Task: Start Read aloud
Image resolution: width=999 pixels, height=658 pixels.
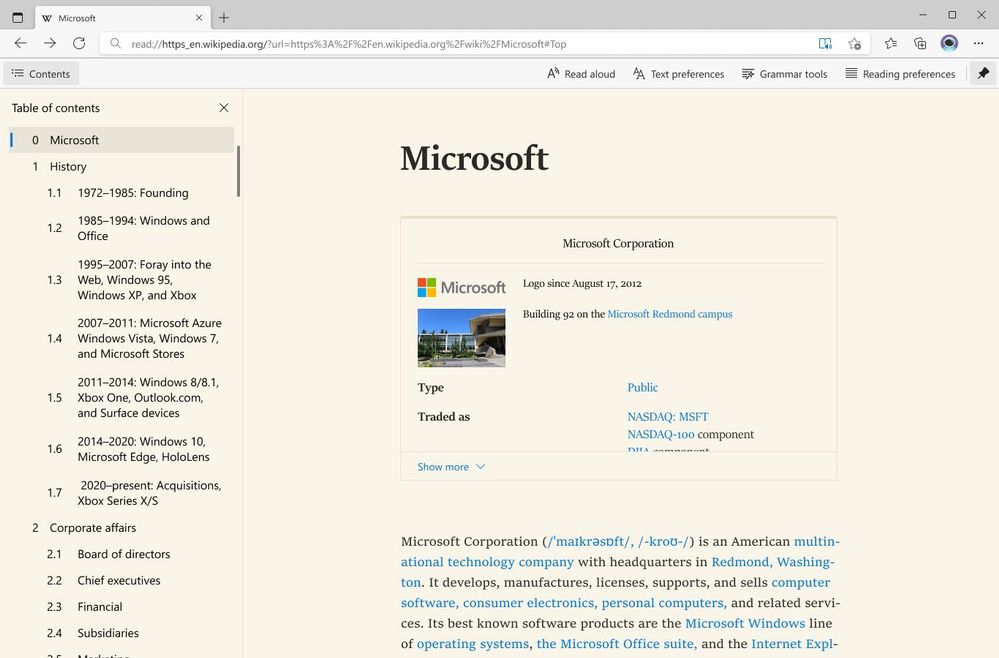Action: (581, 74)
